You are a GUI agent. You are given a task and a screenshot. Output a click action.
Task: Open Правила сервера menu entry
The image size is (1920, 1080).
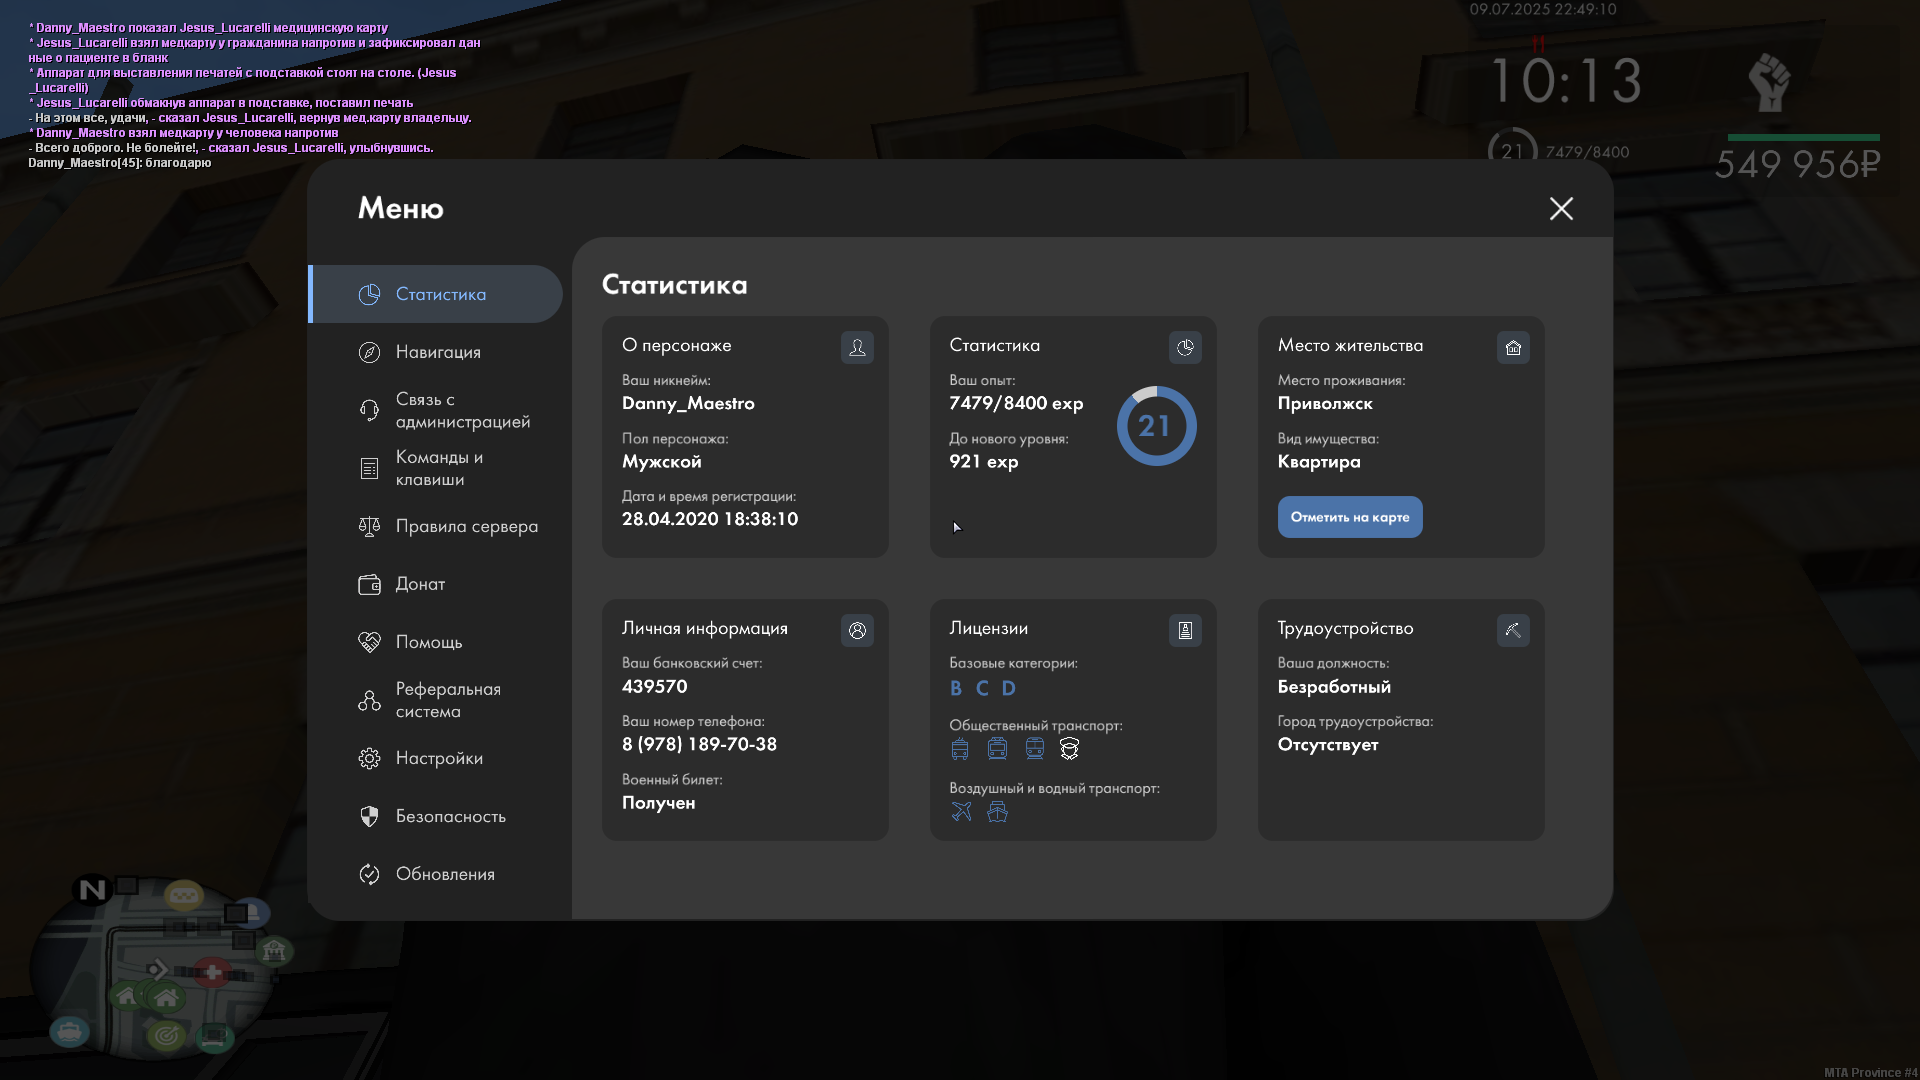pos(436,526)
